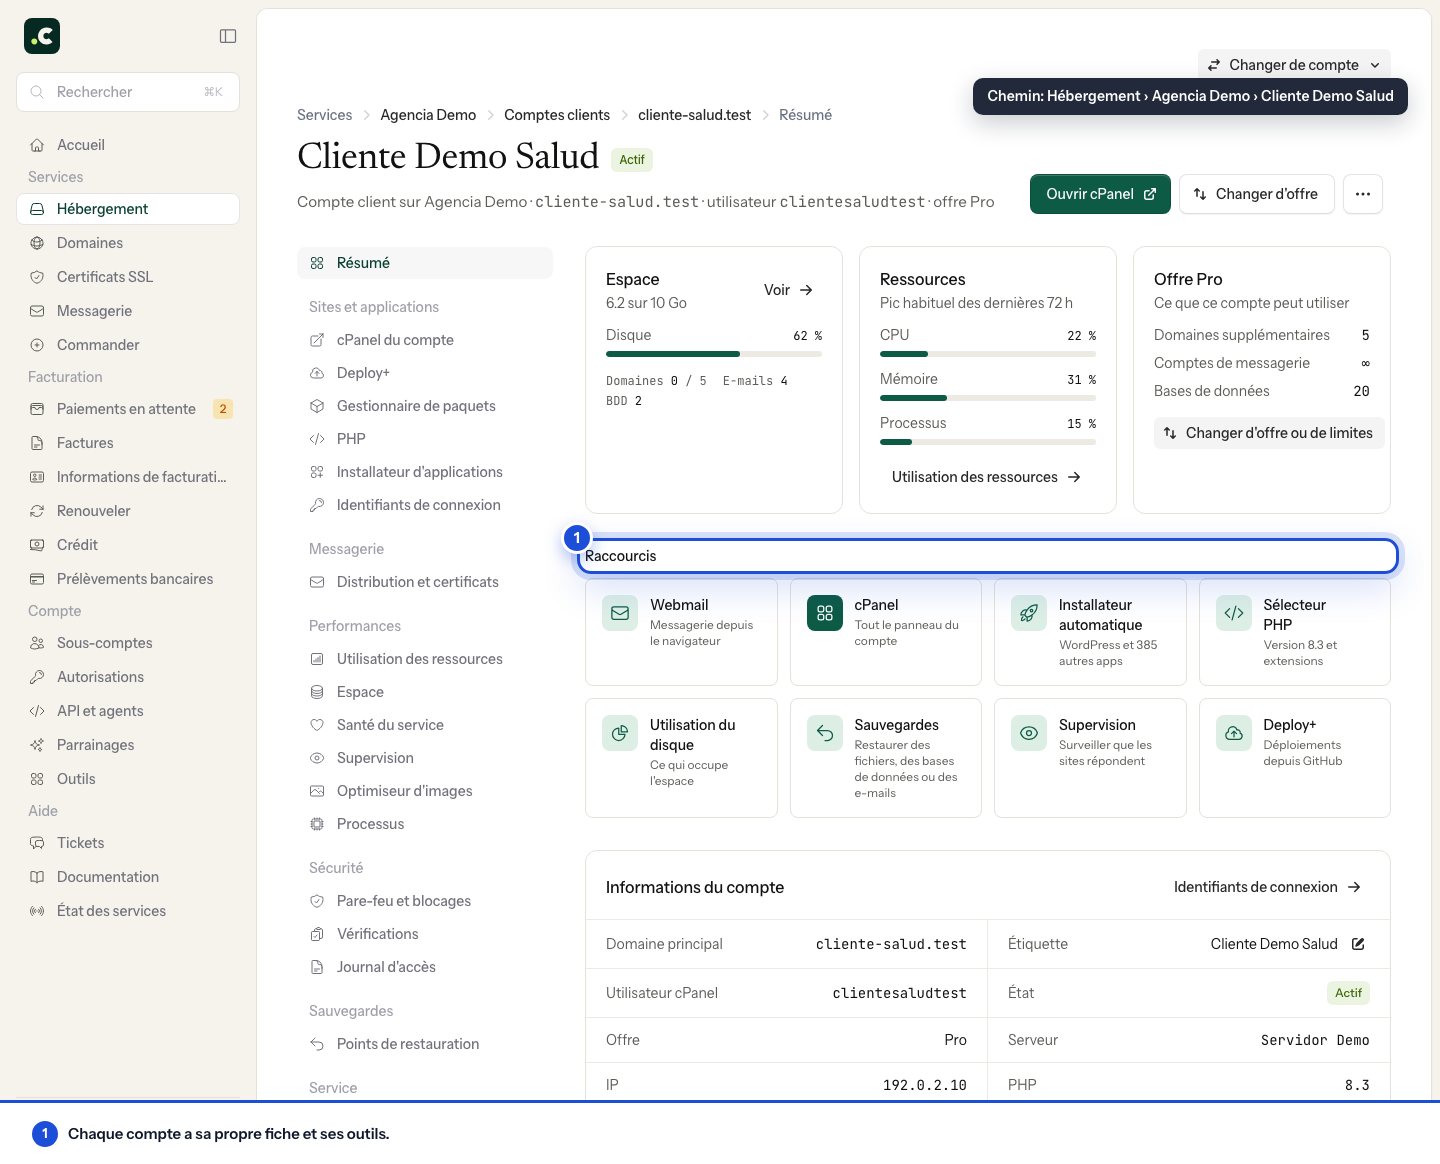The width and height of the screenshot is (1440, 1164).
Task: Open the three-dots more actions menu
Action: tap(1363, 194)
